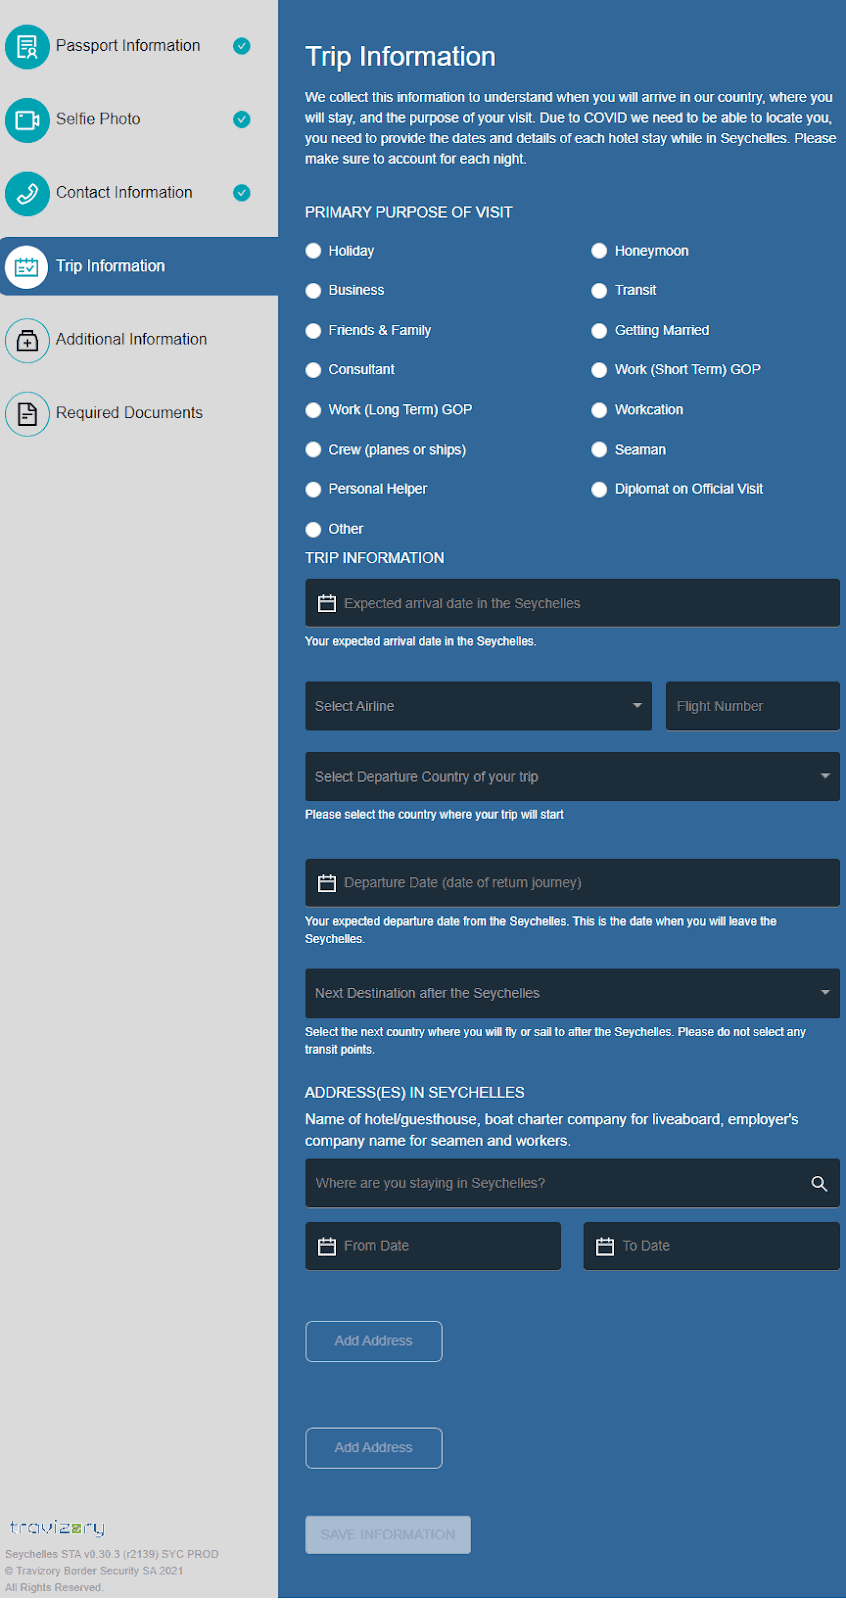Click the first Add Address button
The height and width of the screenshot is (1600, 846).
[x=373, y=1341]
